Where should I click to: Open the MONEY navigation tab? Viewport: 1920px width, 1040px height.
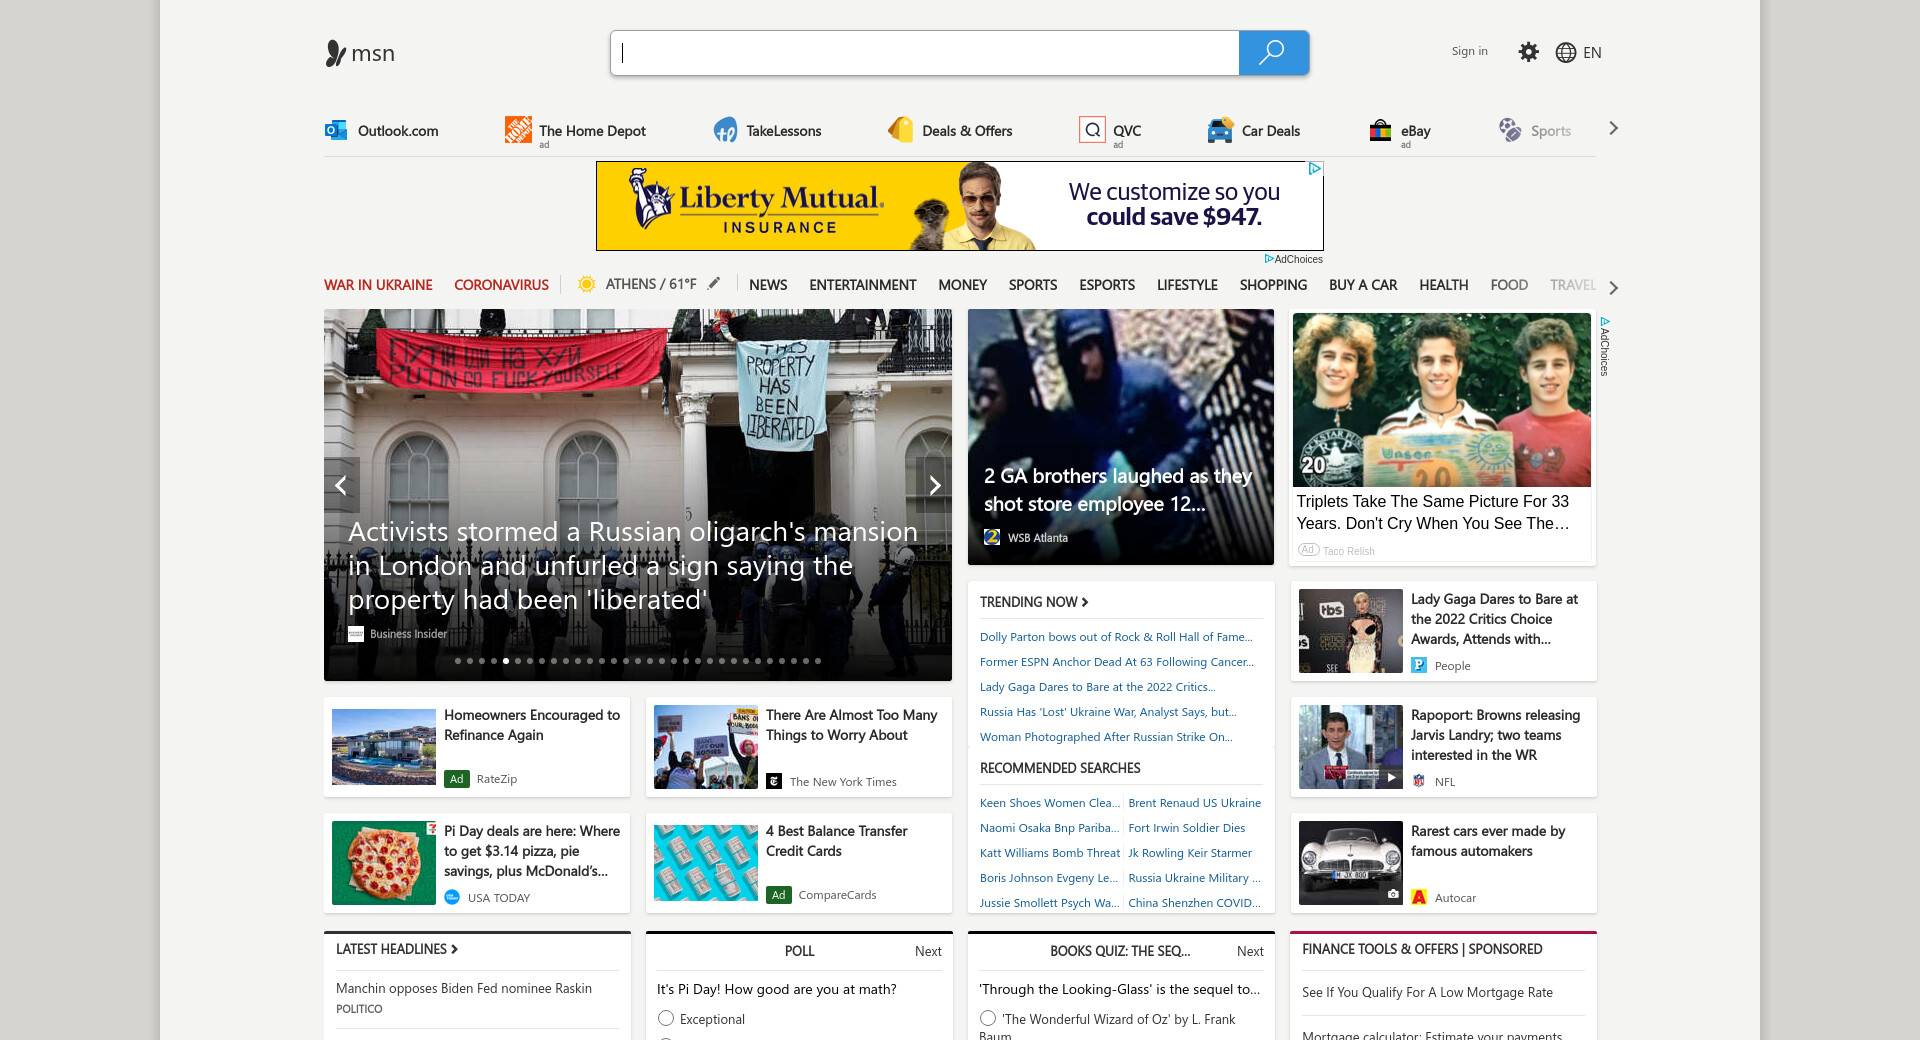point(962,285)
